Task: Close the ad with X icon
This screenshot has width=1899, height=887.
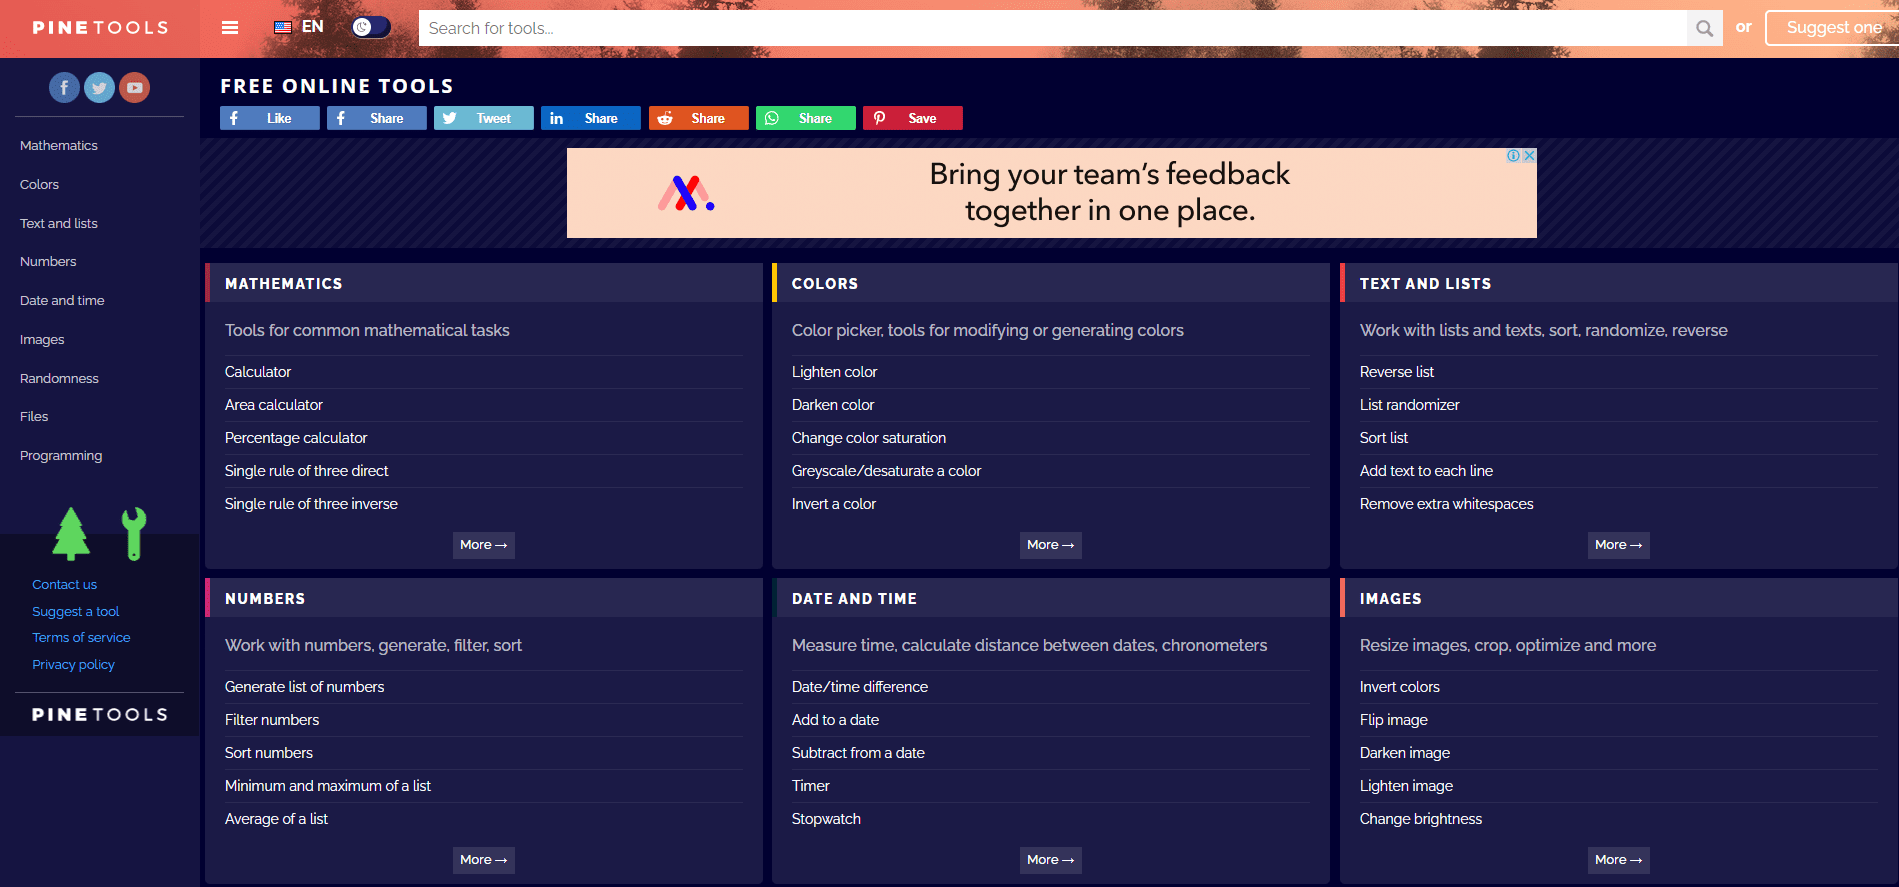Action: [x=1529, y=156]
